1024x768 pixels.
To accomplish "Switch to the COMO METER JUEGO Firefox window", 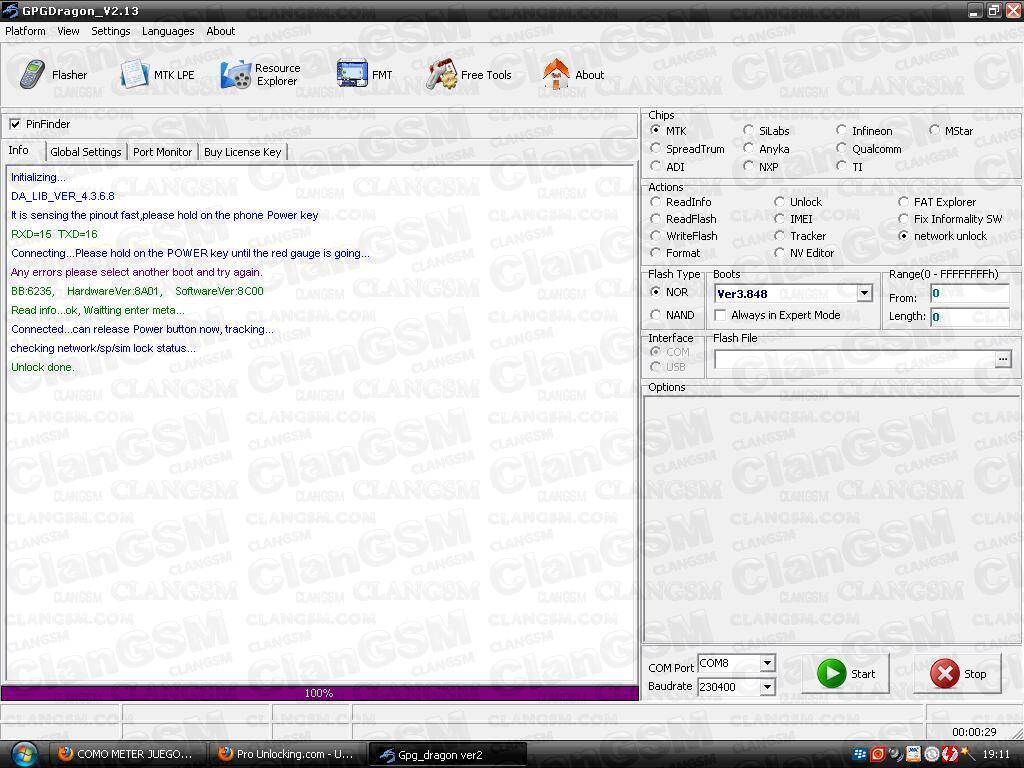I will (x=126, y=754).
